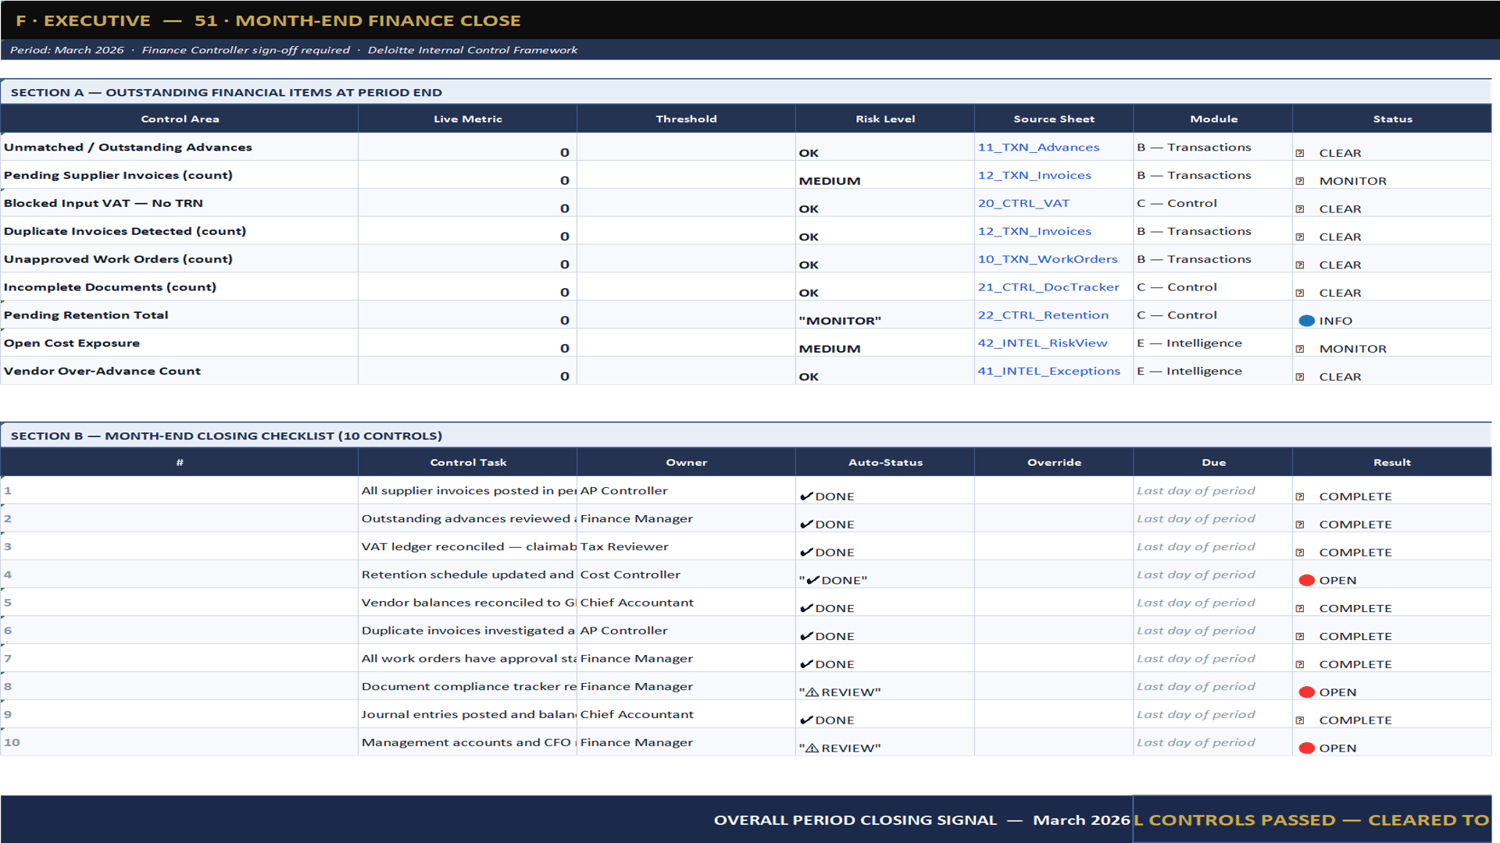
Task: Click the red OPEN circle for control 8
Action: 1306,692
